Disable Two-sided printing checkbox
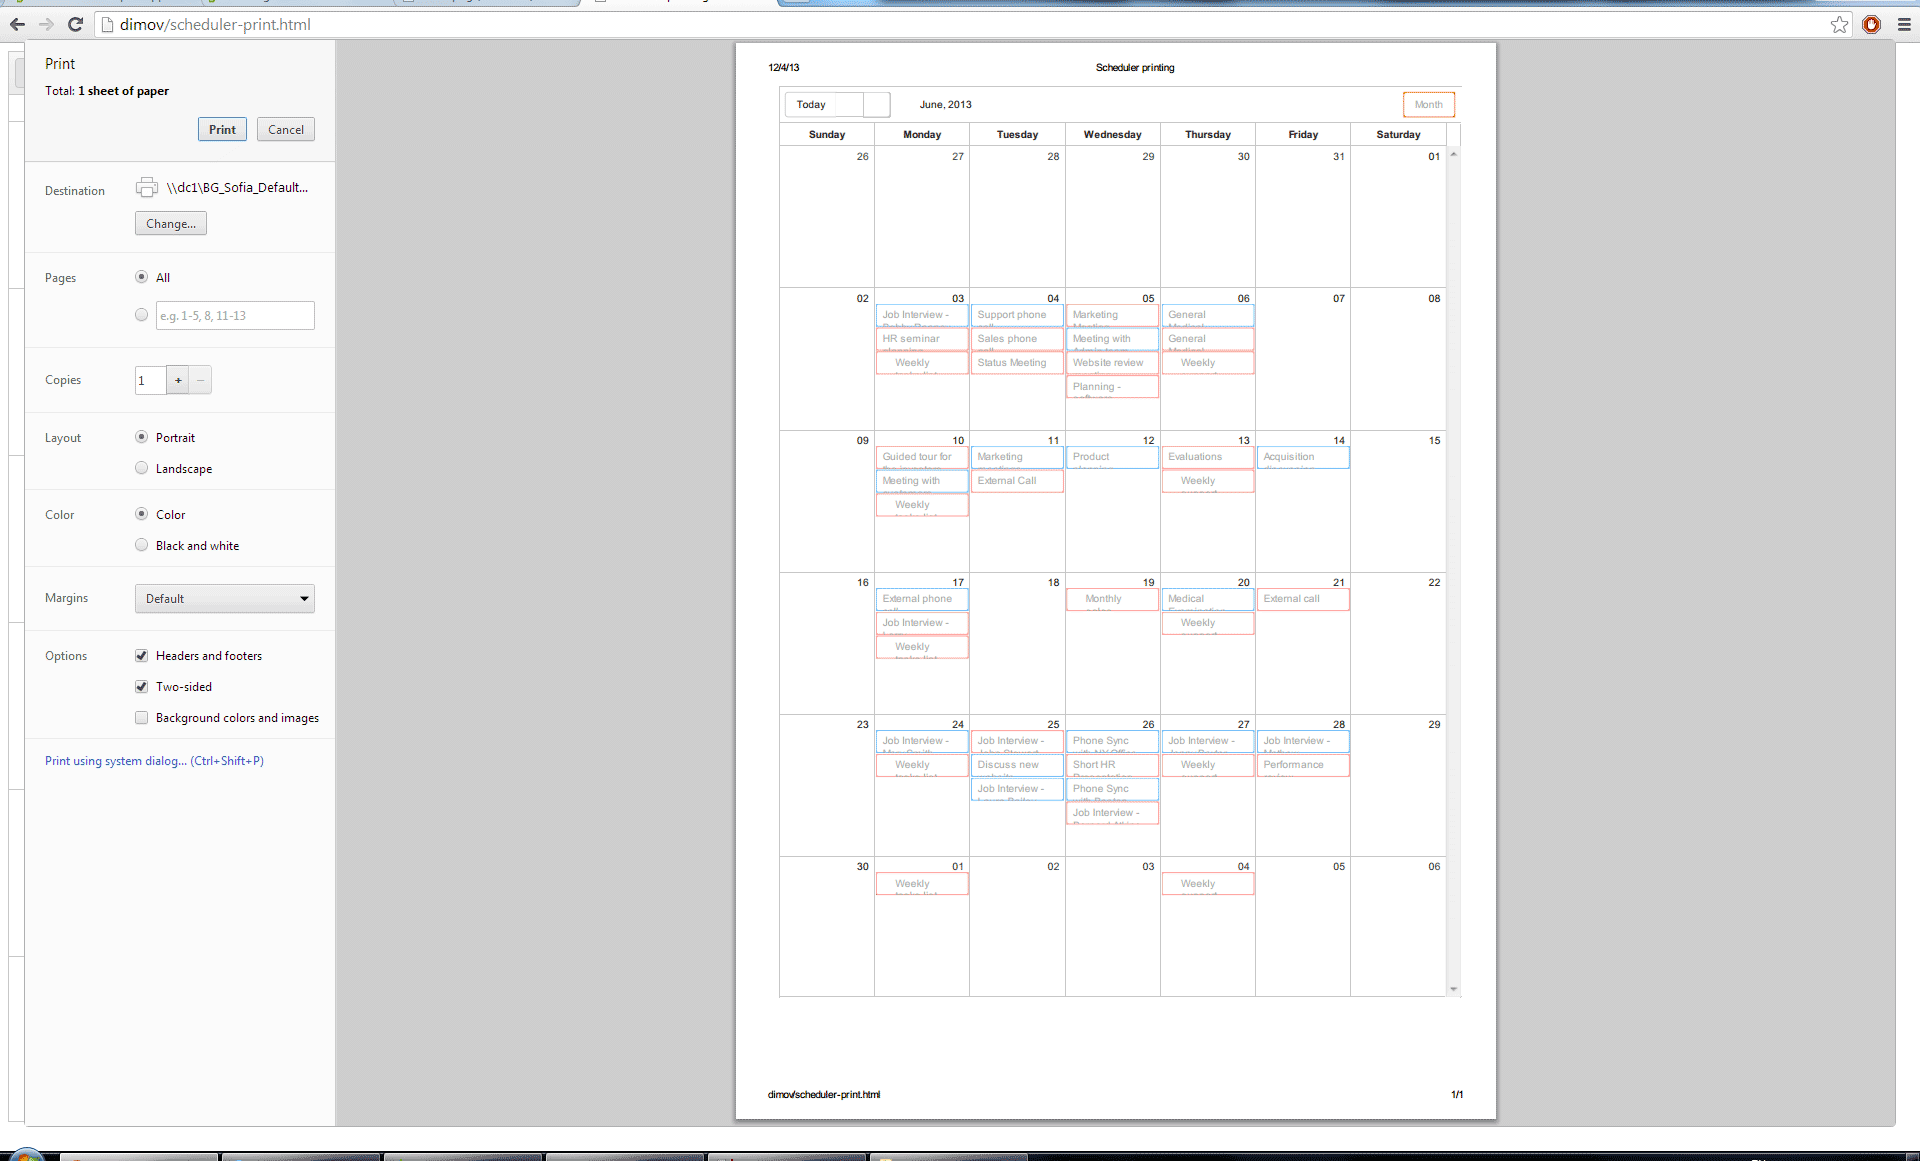 141,687
